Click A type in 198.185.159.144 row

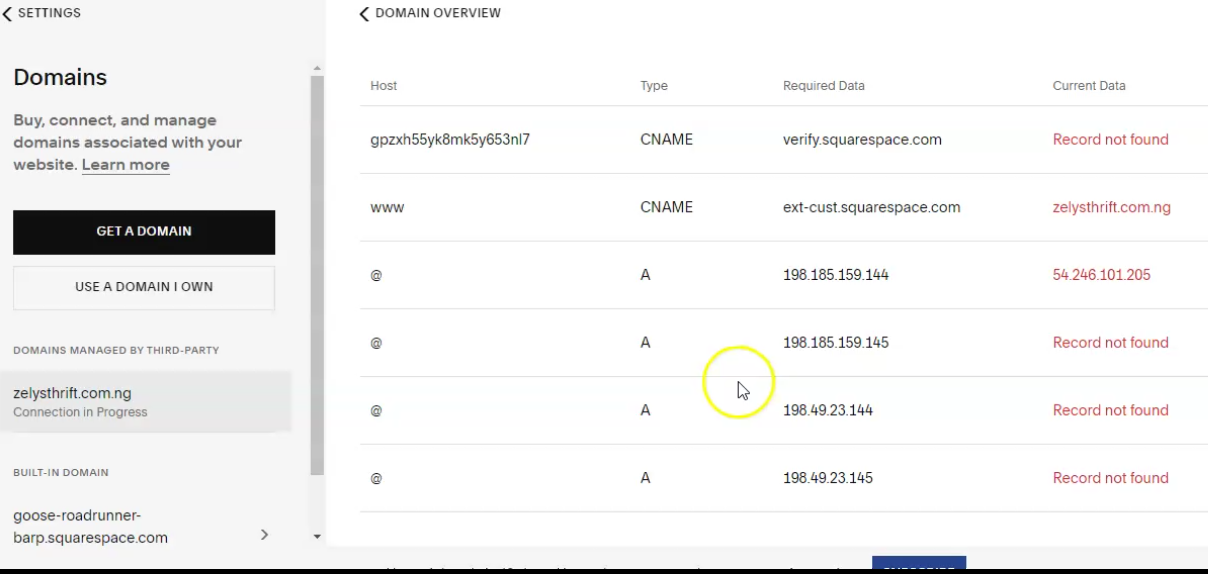pyautogui.click(x=645, y=275)
